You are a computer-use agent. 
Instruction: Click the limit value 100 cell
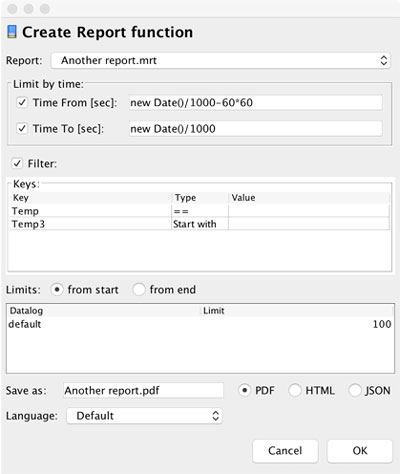tap(382, 324)
